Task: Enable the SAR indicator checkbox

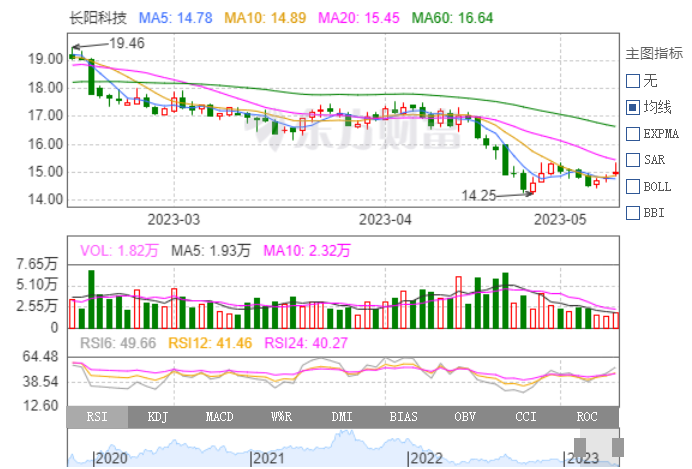Action: coord(632,159)
